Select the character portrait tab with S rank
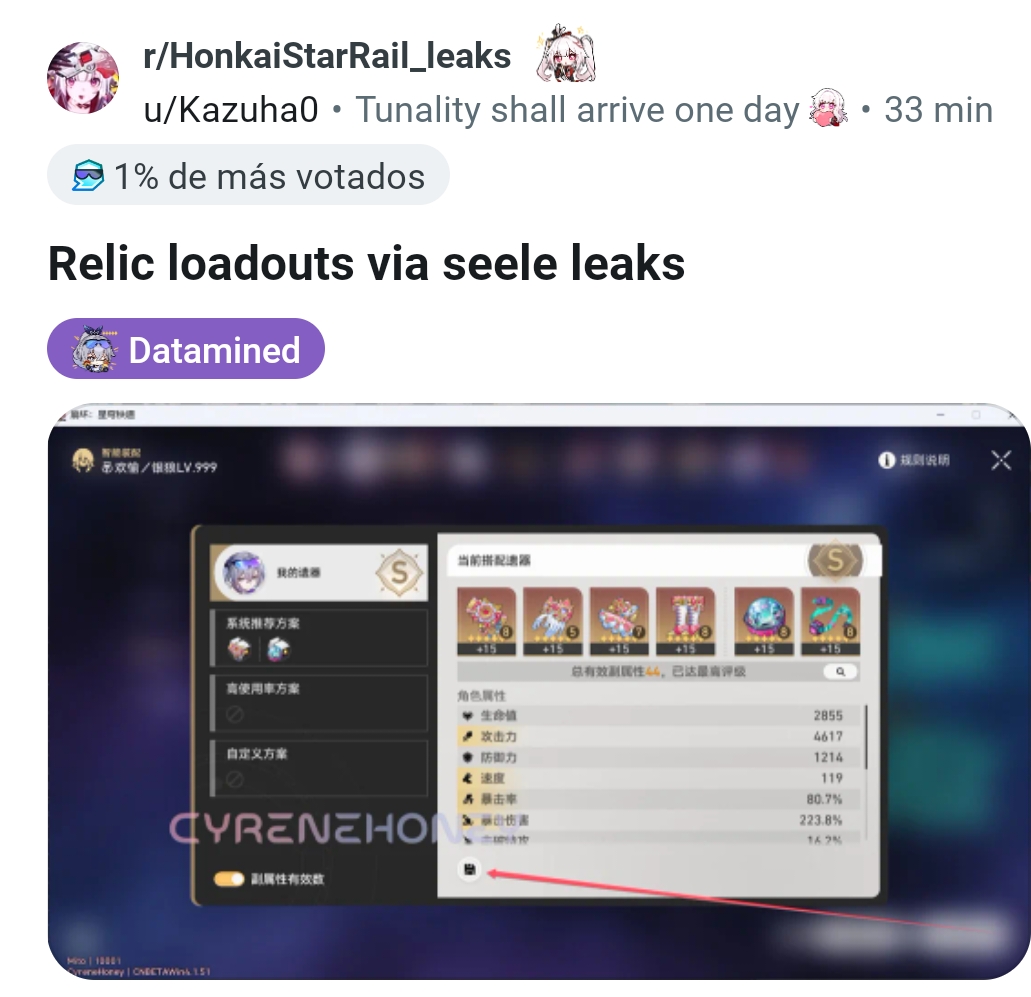This screenshot has width=1031, height=997. (x=319, y=572)
